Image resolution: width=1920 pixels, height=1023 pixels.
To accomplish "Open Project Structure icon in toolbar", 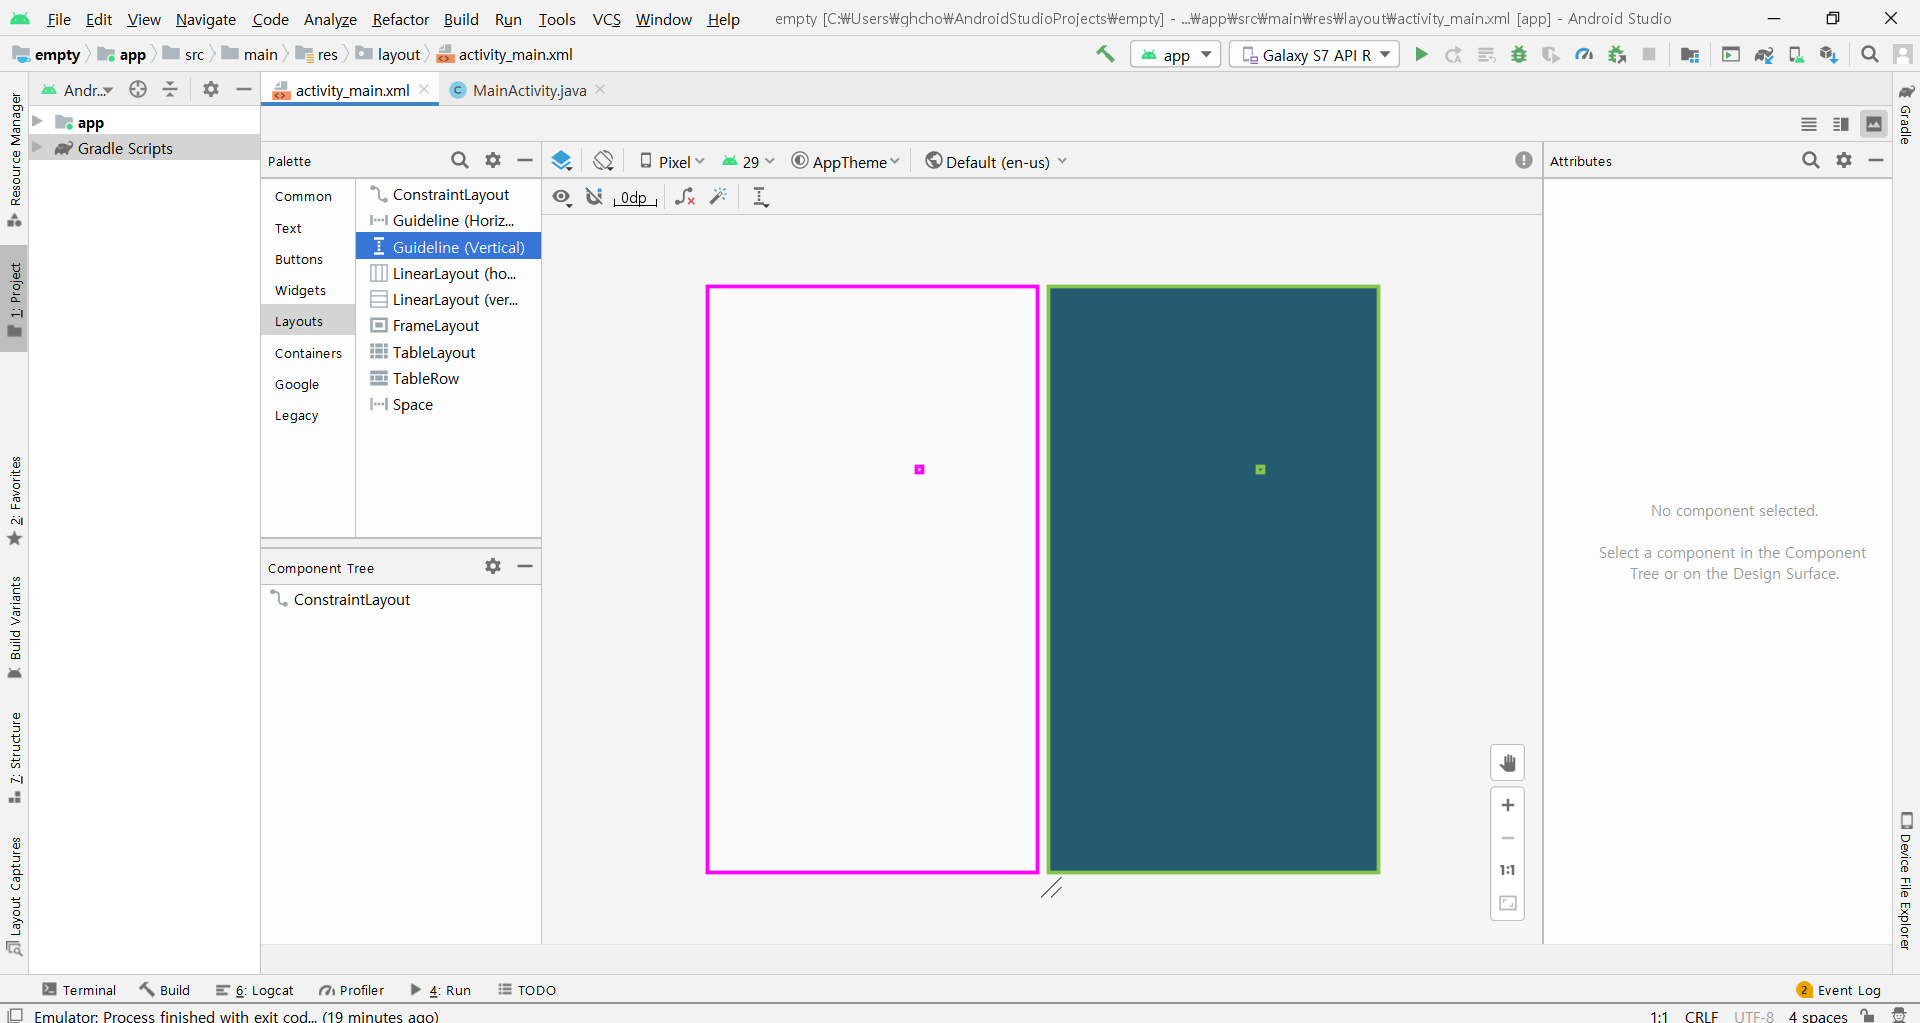I will coord(1690,54).
